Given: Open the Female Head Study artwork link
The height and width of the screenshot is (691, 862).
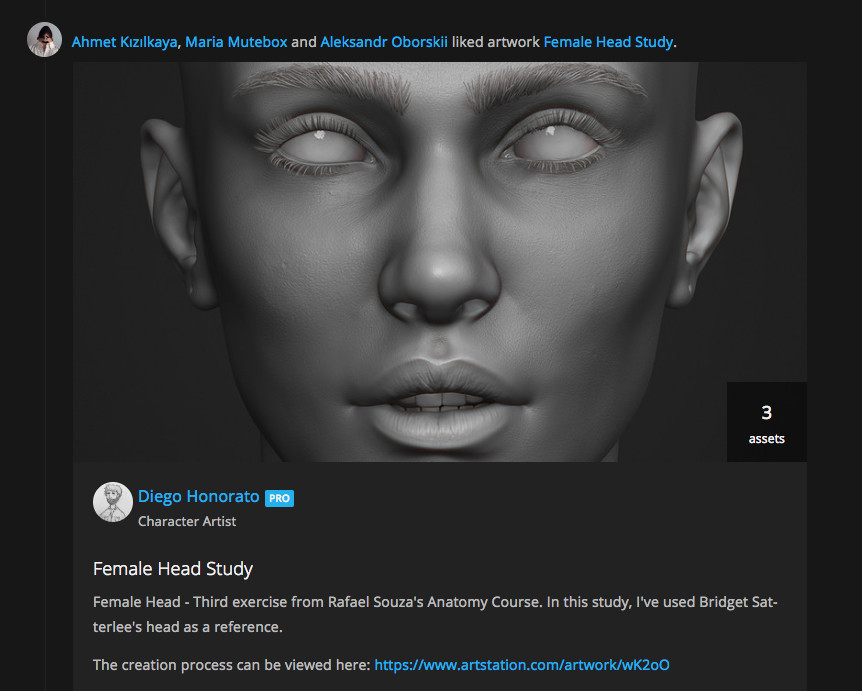Looking at the screenshot, I should (x=608, y=42).
